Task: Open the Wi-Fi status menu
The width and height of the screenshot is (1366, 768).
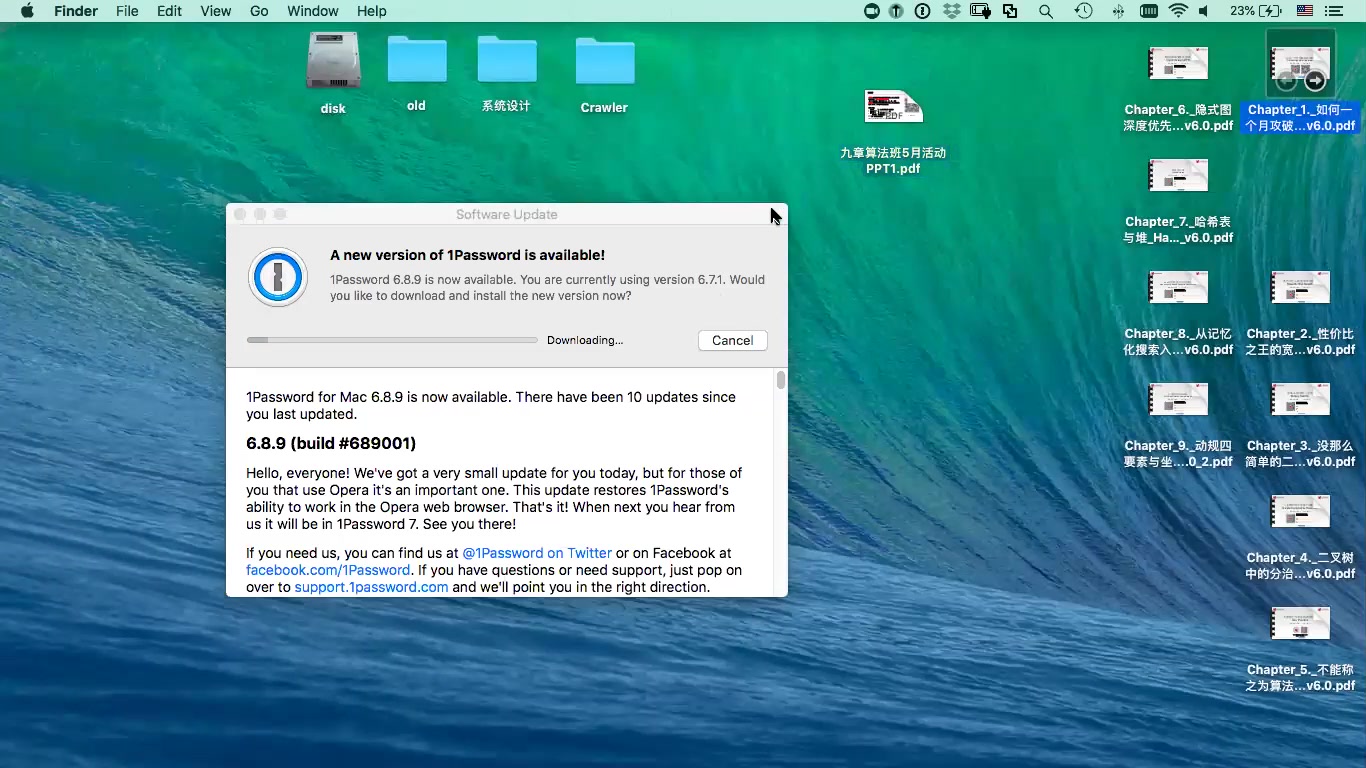Action: (1178, 11)
